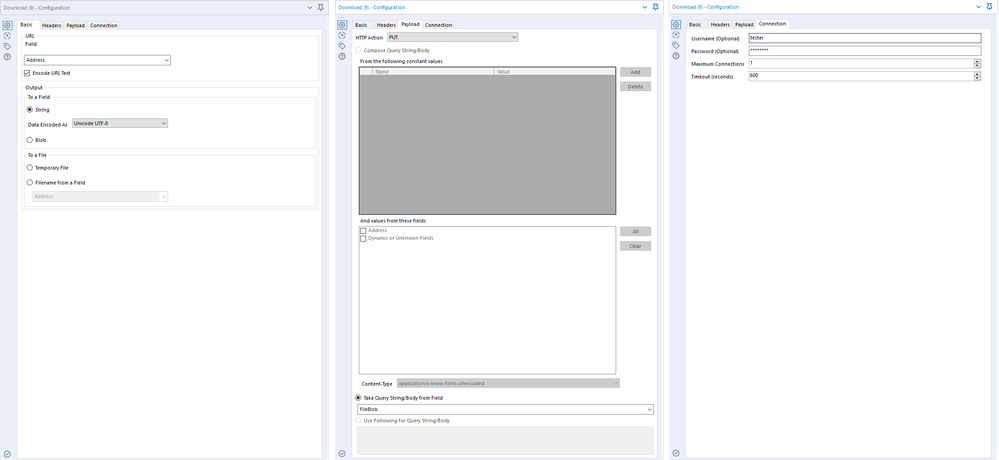Switch to the Headers tab in the Basic panel
999x460 pixels.
[x=52, y=25]
